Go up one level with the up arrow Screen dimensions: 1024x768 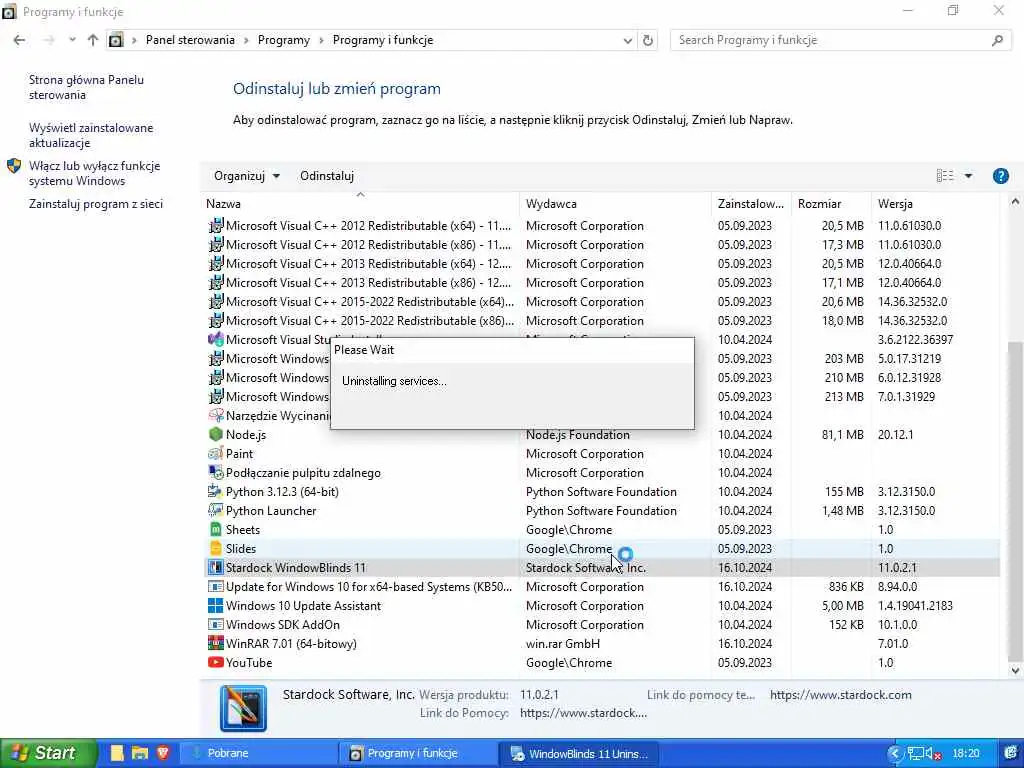pos(93,40)
